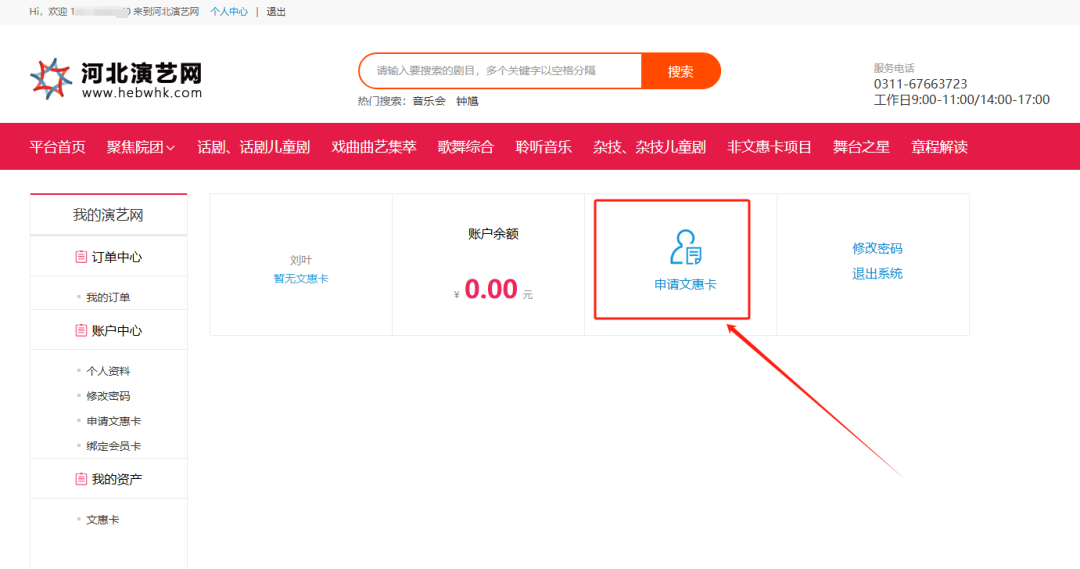Click the 订单中心 section heading

click(116, 257)
